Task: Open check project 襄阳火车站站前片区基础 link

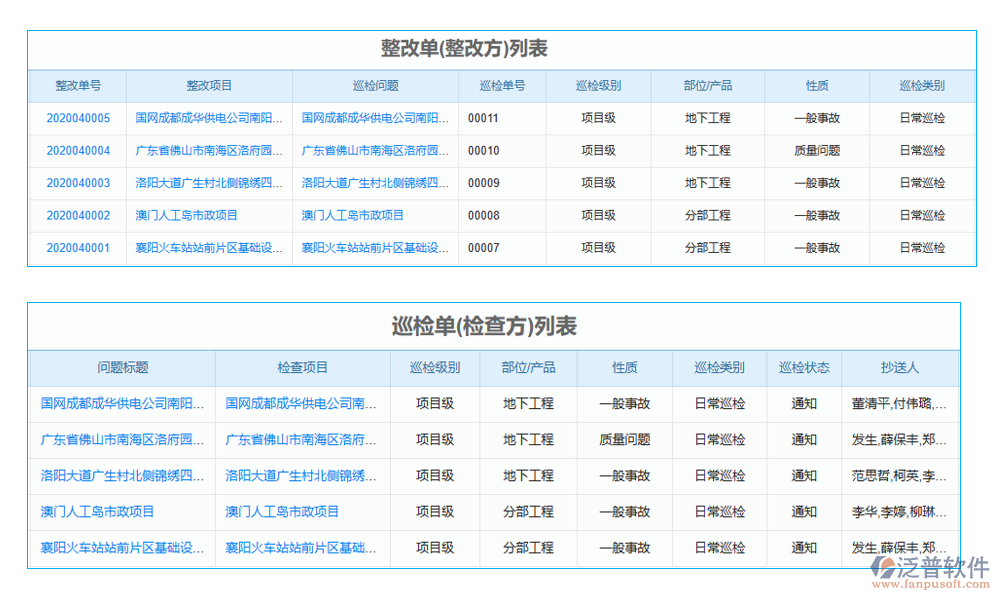Action: point(300,548)
